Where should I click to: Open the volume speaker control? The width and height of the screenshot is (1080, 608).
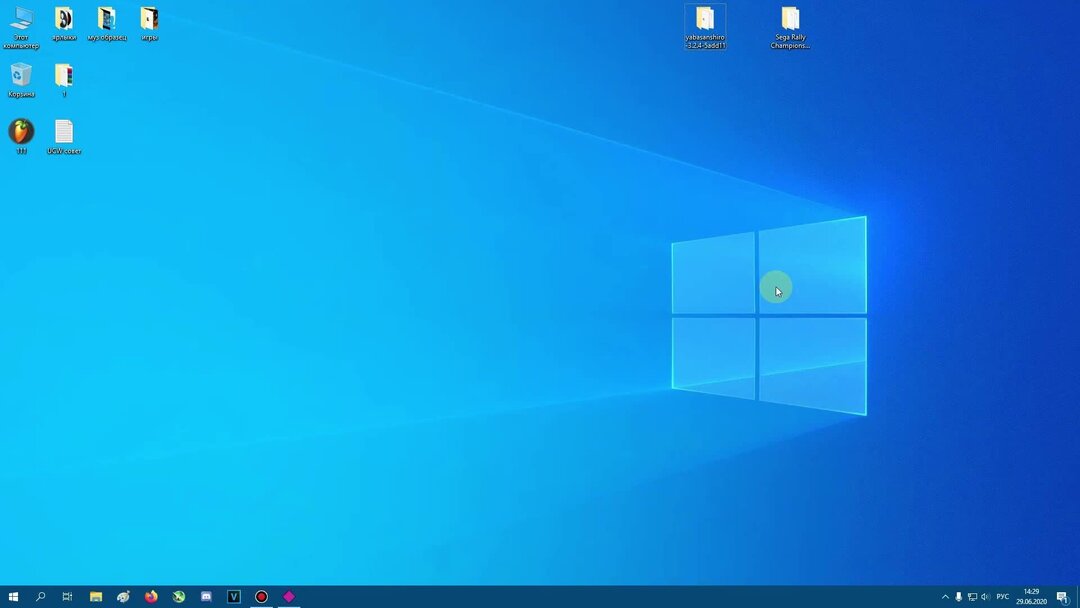tap(985, 597)
